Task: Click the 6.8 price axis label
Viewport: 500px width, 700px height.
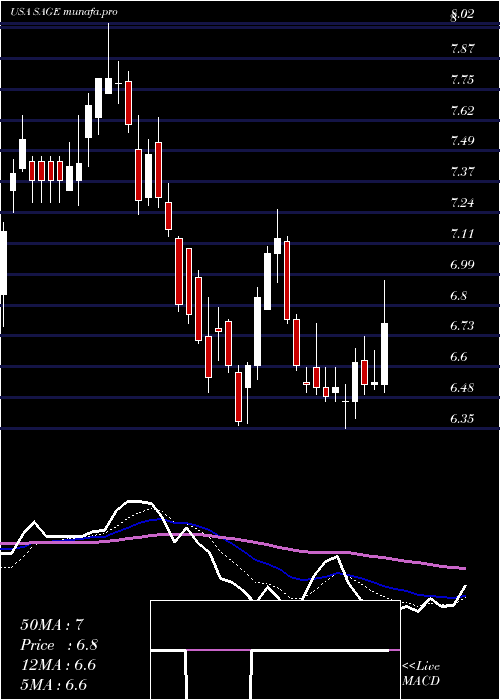Action: pos(460,295)
